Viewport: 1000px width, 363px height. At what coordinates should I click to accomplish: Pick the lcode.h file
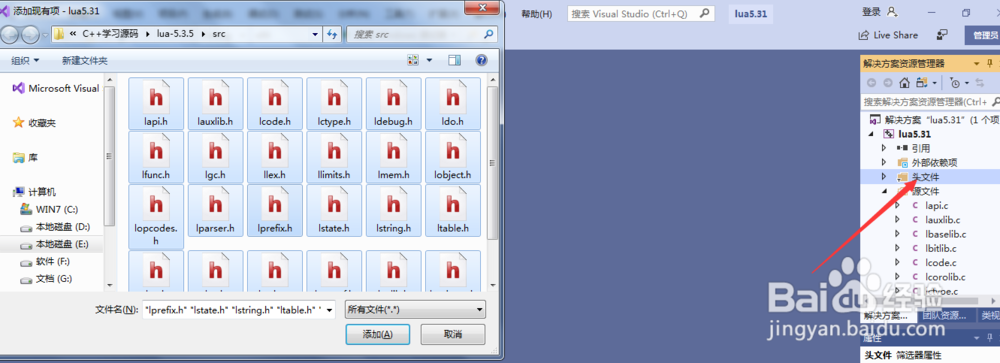(275, 103)
